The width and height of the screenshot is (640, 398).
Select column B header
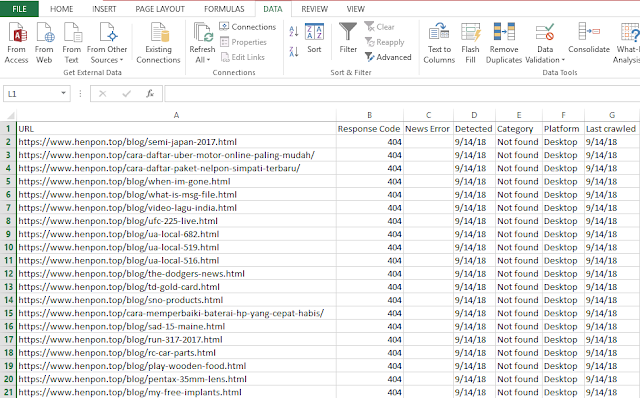click(x=370, y=115)
